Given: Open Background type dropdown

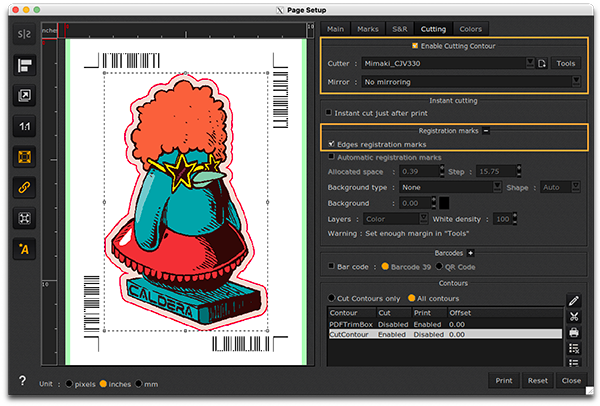Looking at the screenshot, I should pyautogui.click(x=450, y=187).
